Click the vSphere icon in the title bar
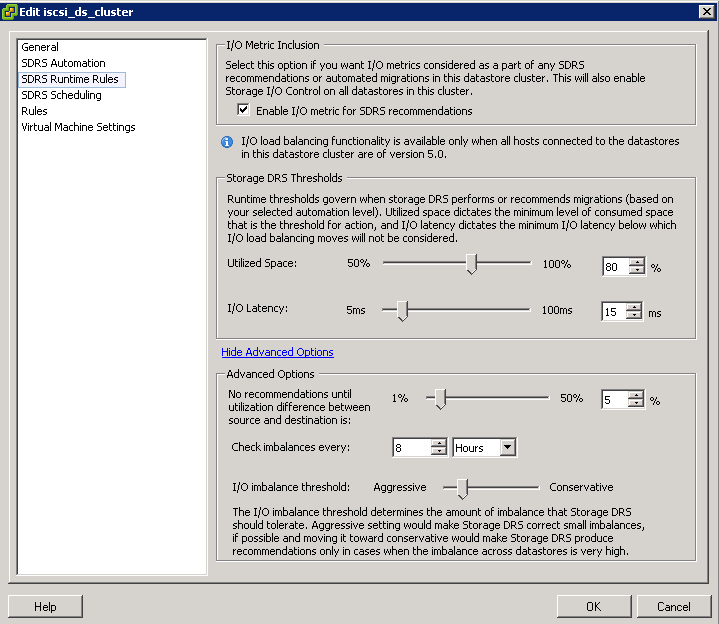719x624 pixels. pos(9,12)
